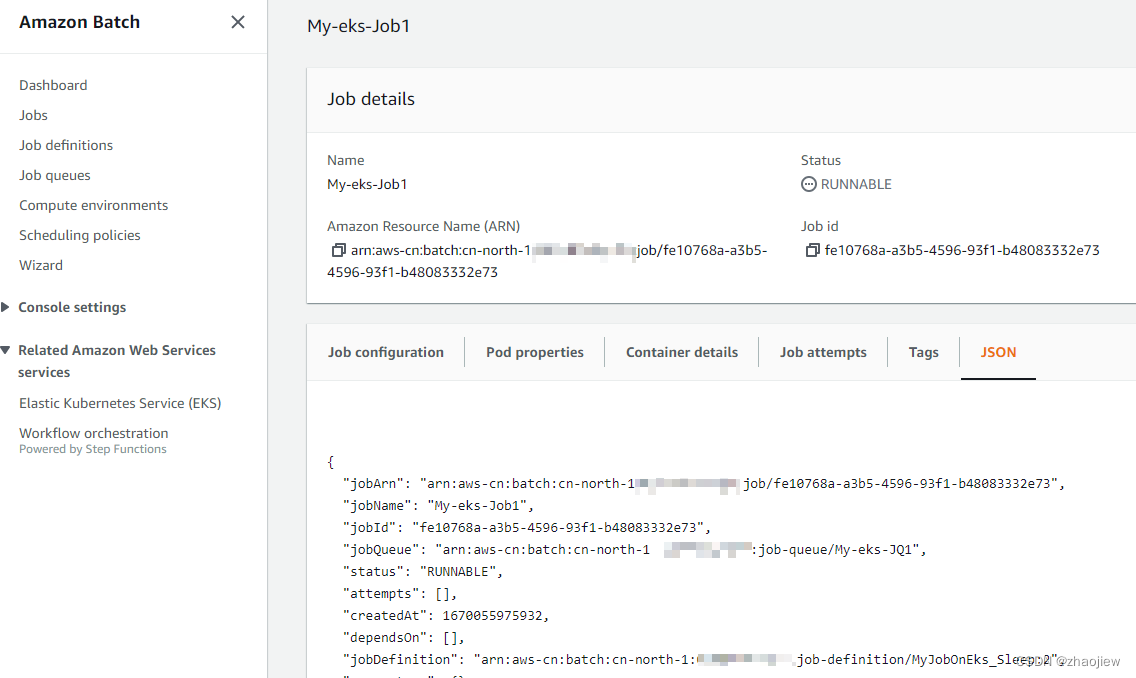
Task: Copy the Job id with copy icon
Action: 812,250
